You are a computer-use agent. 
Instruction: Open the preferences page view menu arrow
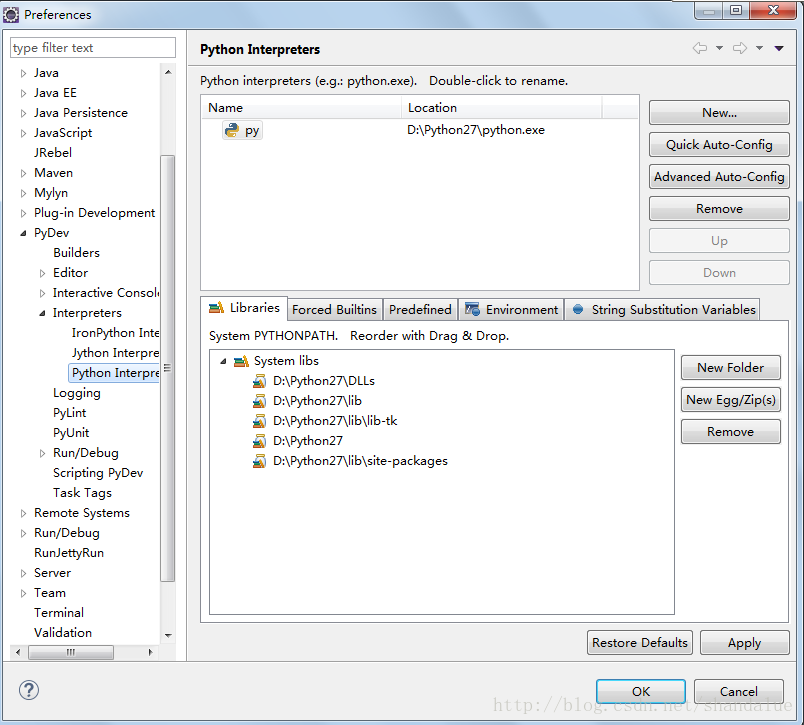(x=779, y=48)
